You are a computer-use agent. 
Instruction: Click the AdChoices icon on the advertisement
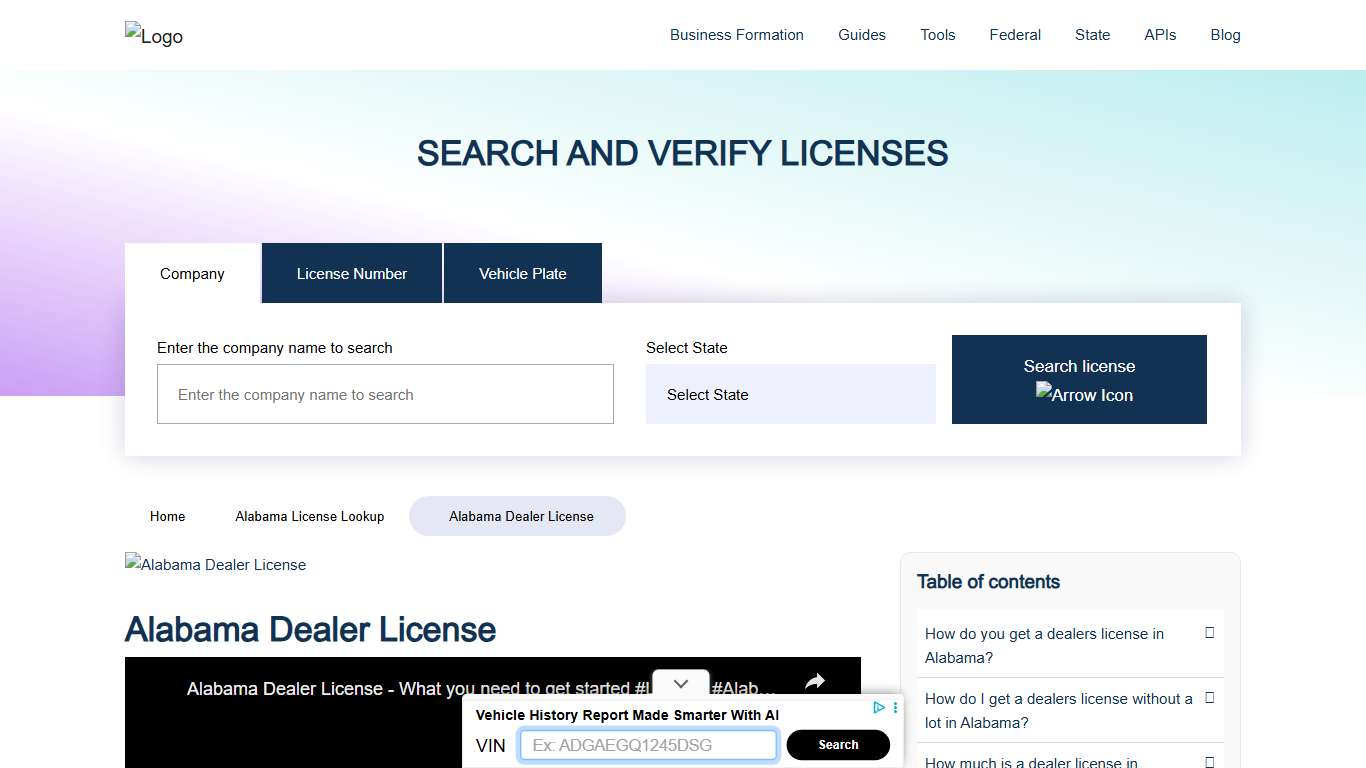tap(878, 707)
